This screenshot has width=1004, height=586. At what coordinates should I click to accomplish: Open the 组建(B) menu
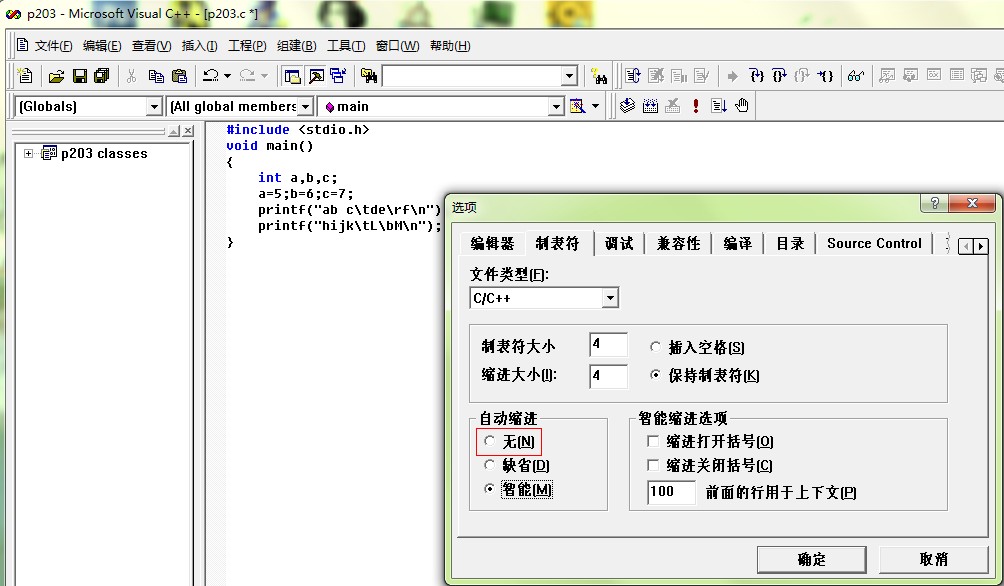(296, 45)
